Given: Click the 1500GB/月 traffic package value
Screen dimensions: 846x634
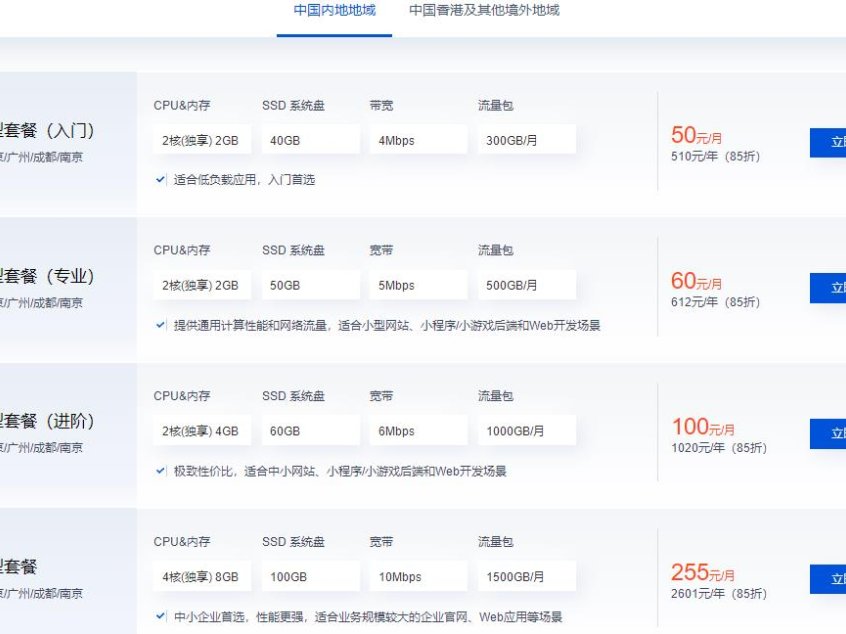Looking at the screenshot, I should tap(527, 577).
